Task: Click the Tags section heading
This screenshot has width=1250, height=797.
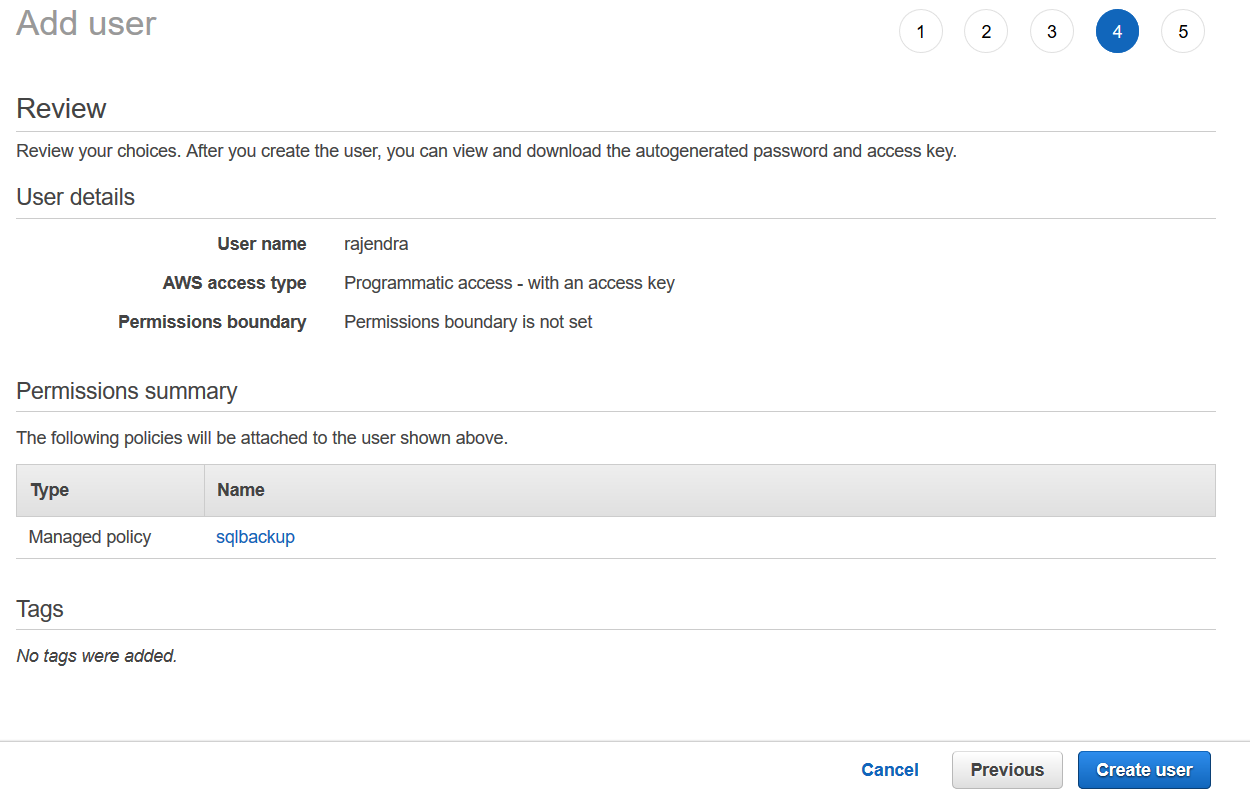Action: pyautogui.click(x=40, y=609)
